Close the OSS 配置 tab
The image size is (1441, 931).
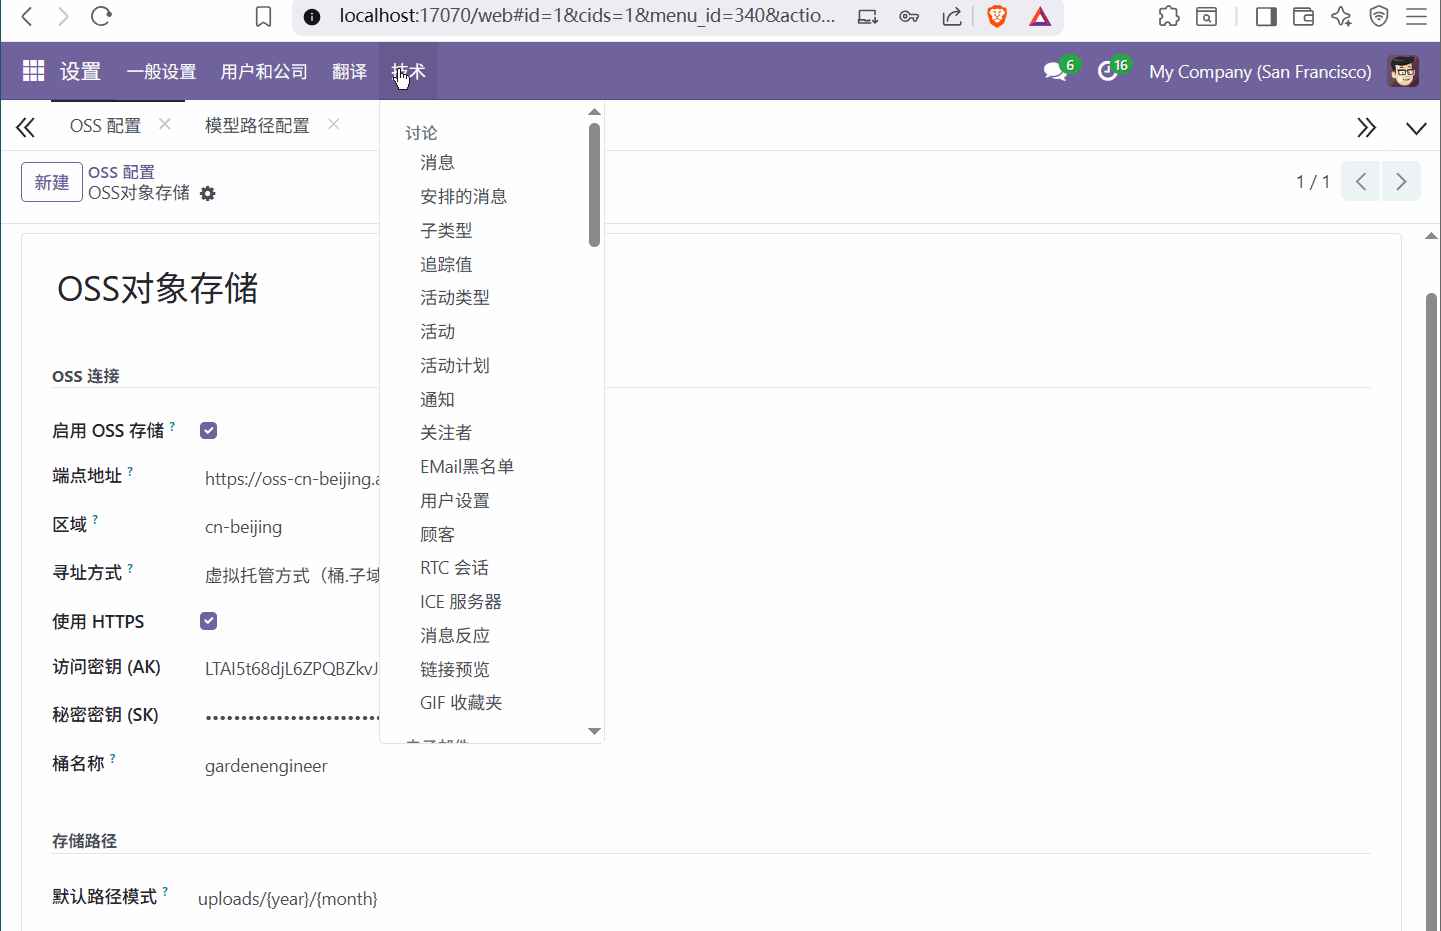pyautogui.click(x=165, y=124)
